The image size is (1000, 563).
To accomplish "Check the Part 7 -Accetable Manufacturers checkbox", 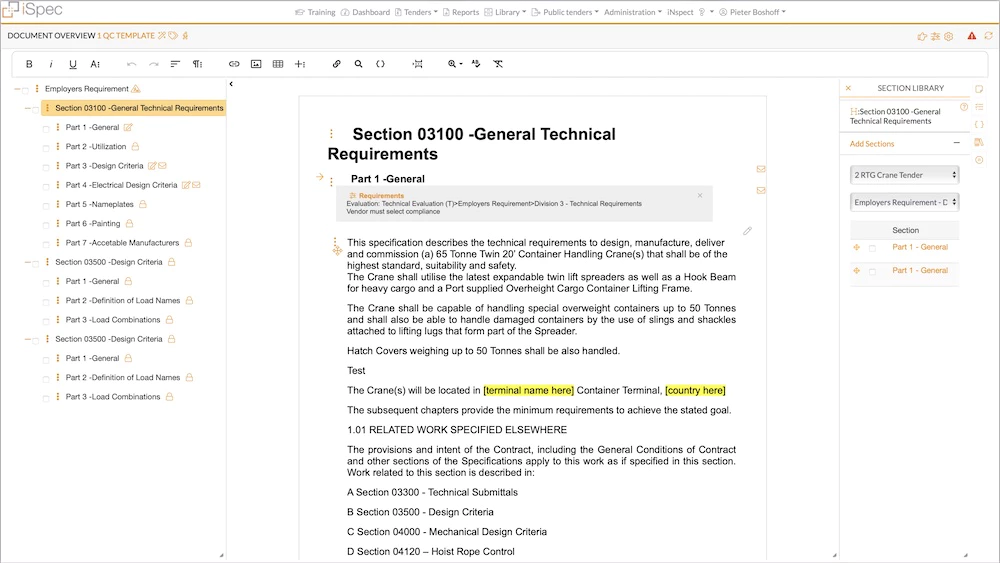I will [x=46, y=244].
